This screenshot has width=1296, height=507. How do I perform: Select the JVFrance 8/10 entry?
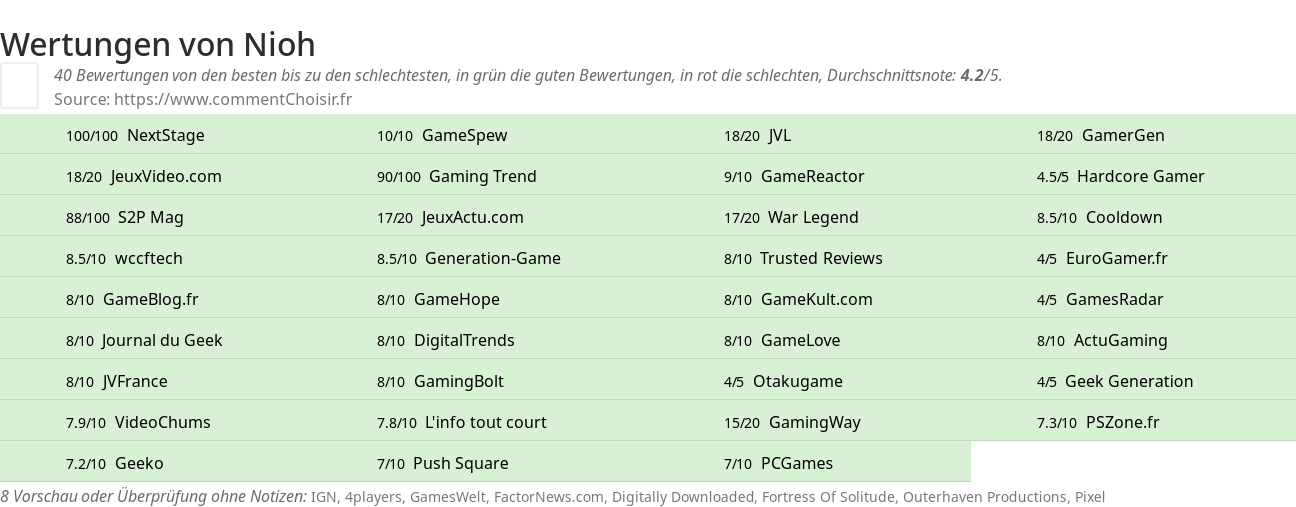117,381
